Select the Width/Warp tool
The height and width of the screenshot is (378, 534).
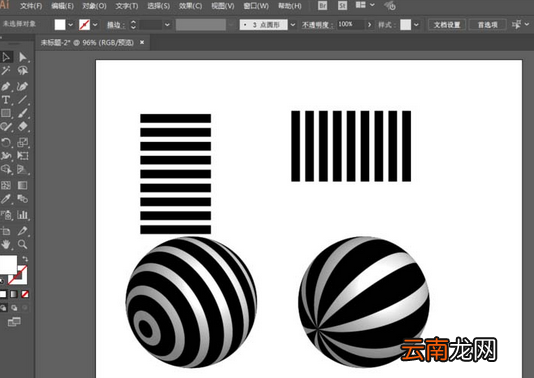(6, 156)
